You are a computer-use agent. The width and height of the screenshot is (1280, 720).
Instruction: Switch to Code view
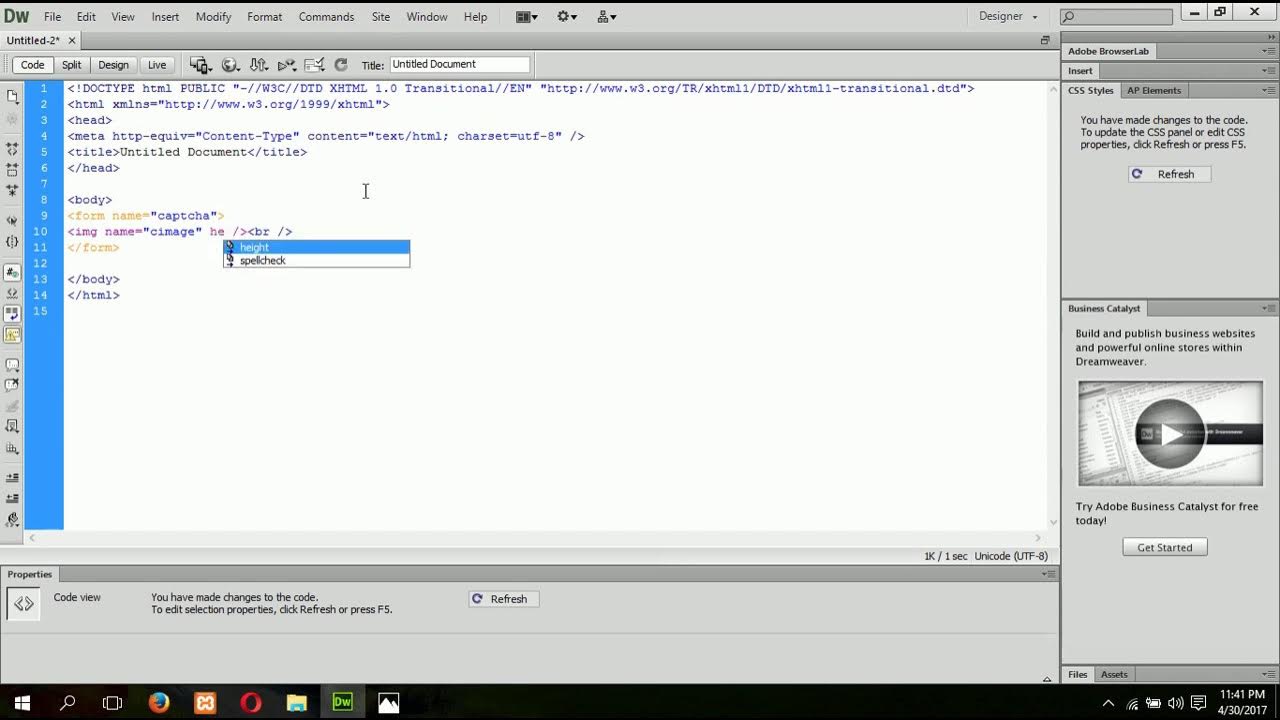tap(33, 65)
